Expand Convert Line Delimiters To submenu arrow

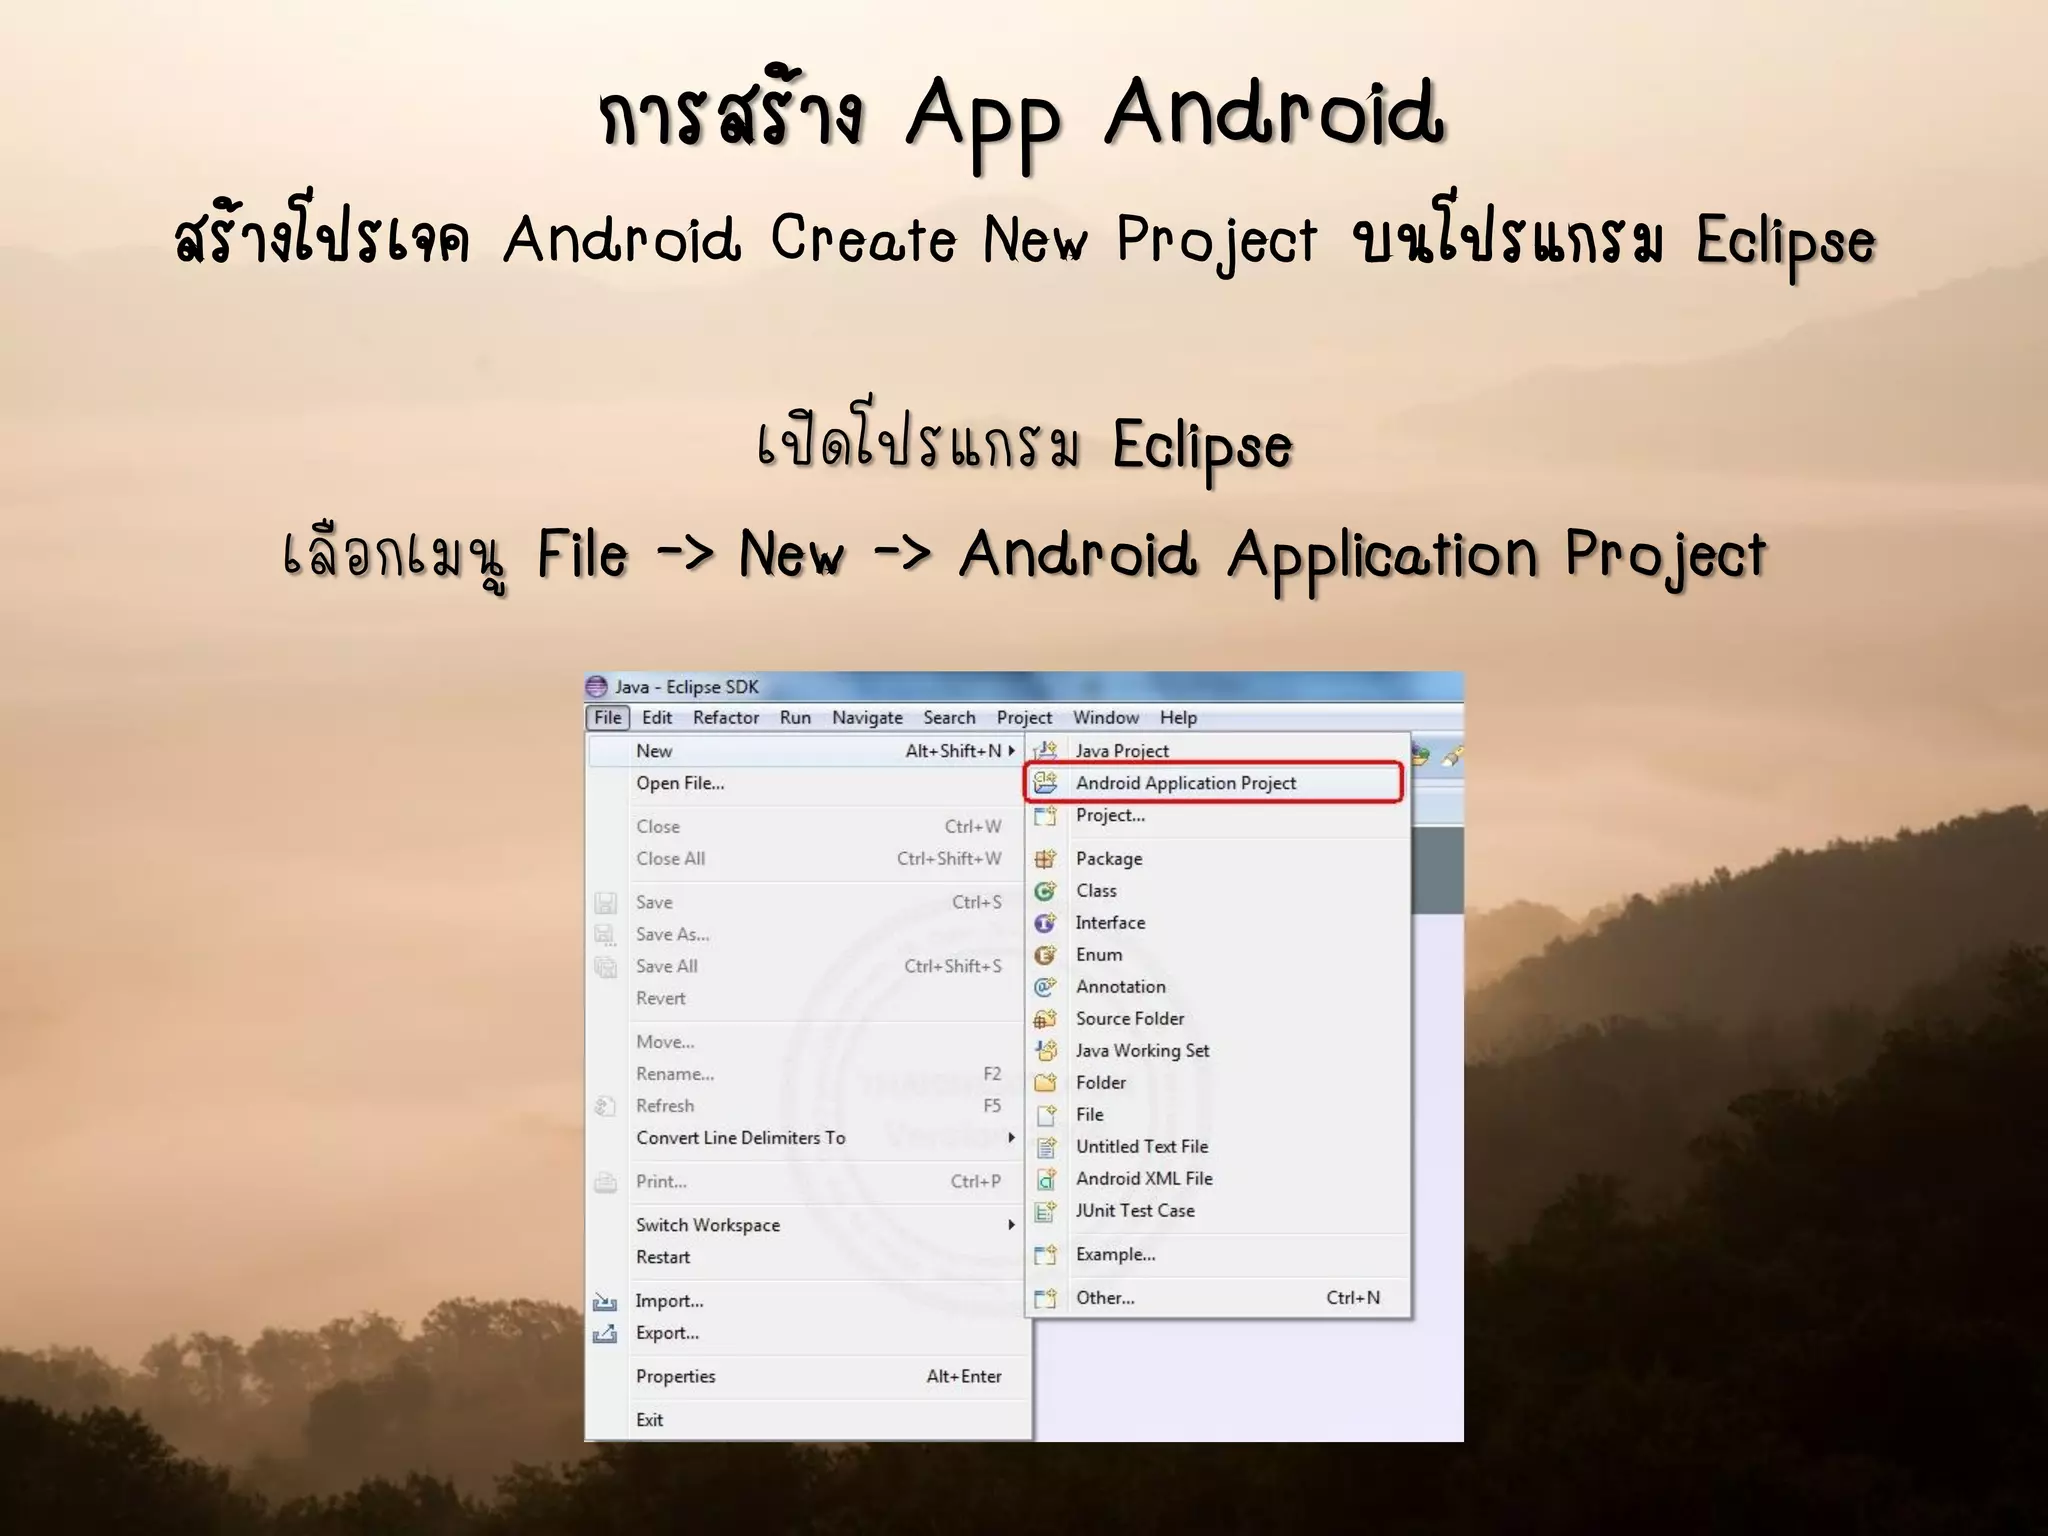coord(1011,1137)
